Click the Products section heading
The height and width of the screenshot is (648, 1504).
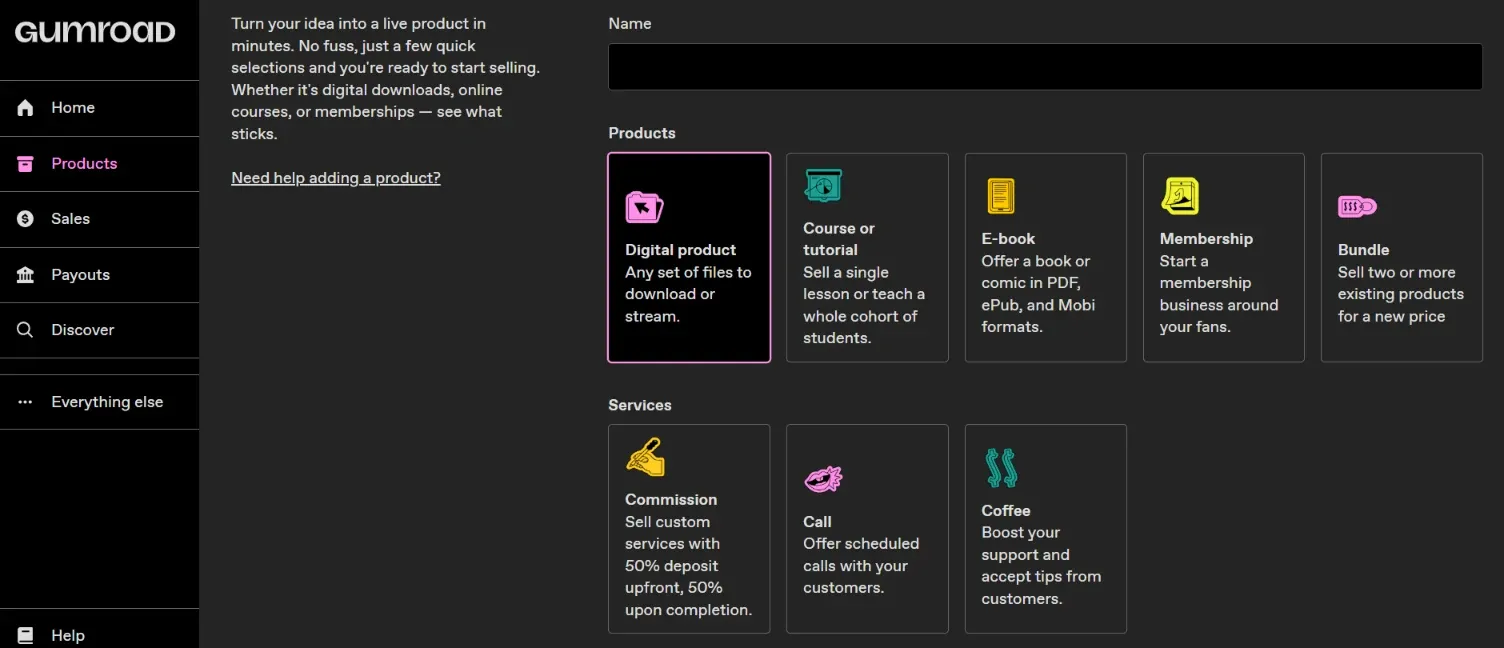tap(642, 133)
